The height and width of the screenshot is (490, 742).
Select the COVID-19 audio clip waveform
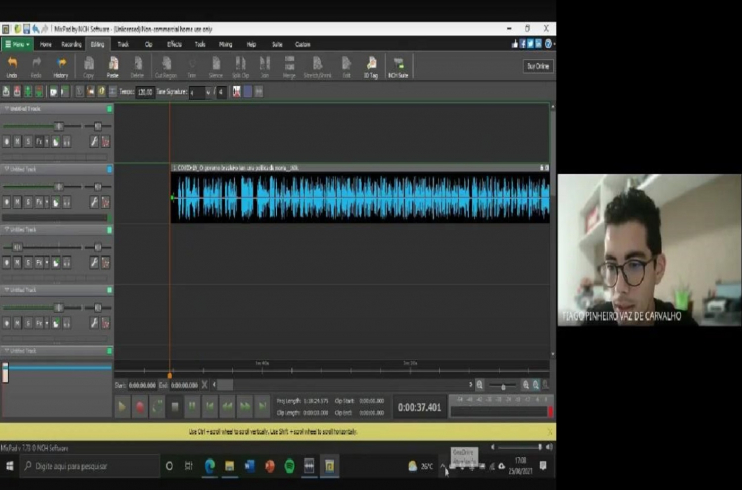pos(360,198)
